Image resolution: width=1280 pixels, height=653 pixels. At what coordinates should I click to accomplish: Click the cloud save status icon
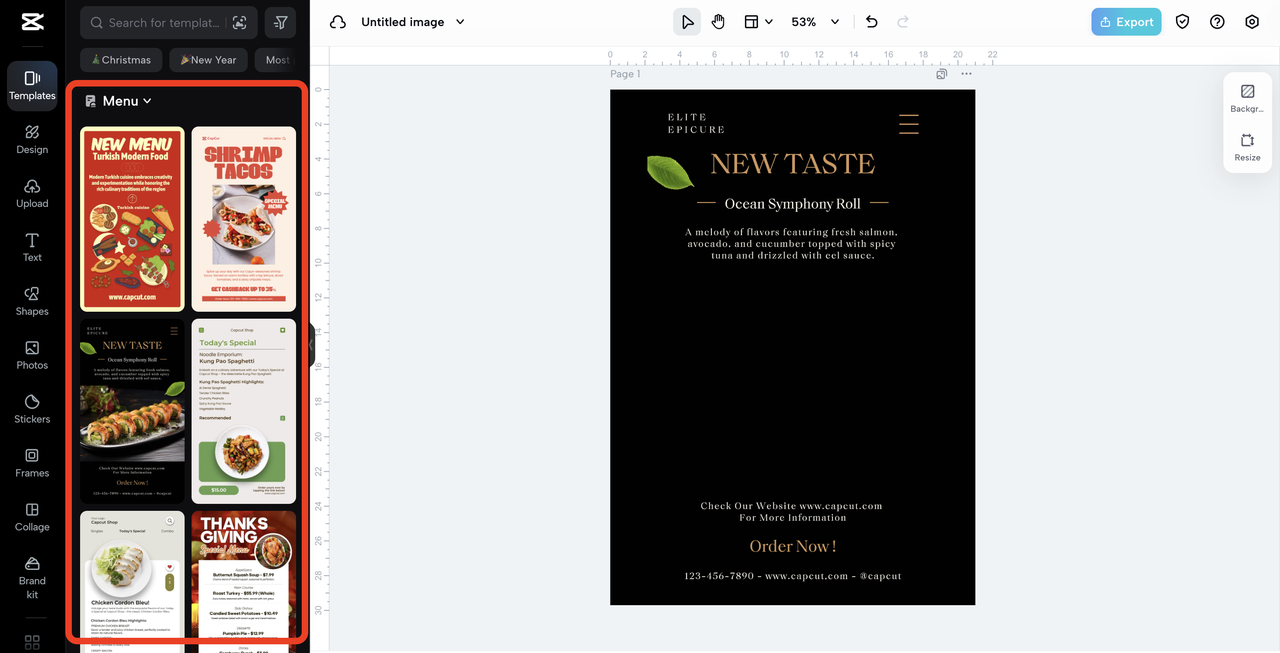(338, 22)
